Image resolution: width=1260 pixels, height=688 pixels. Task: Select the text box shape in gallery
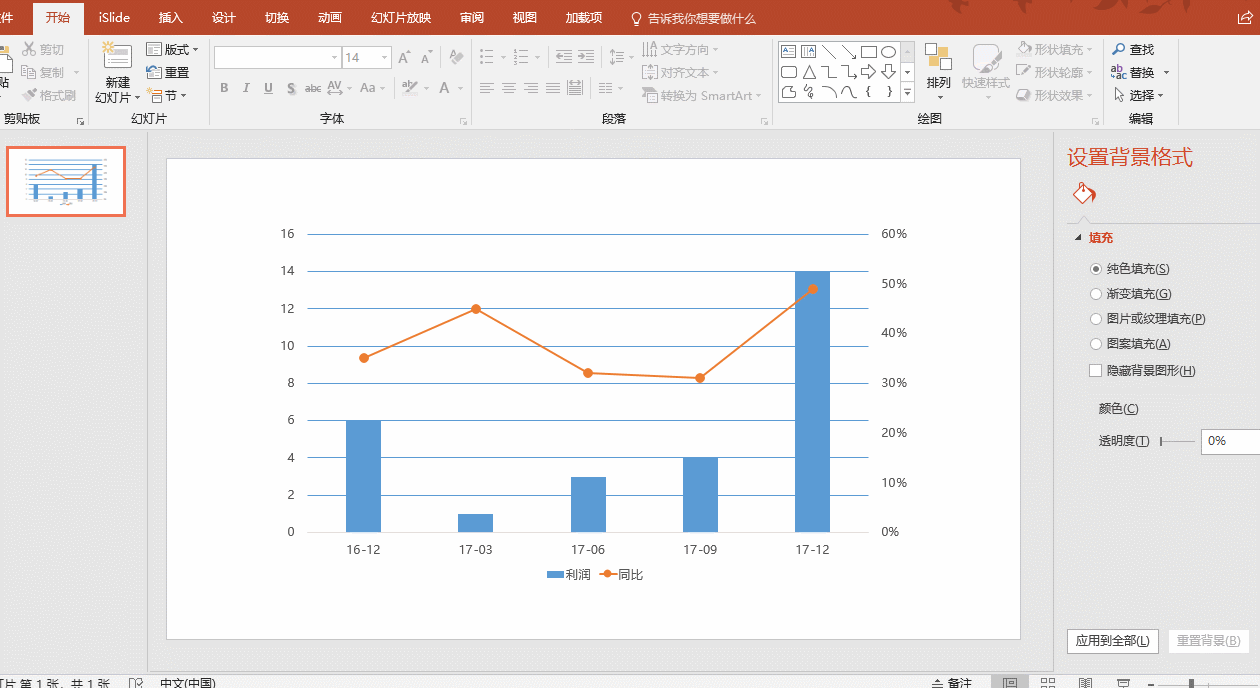(x=788, y=51)
